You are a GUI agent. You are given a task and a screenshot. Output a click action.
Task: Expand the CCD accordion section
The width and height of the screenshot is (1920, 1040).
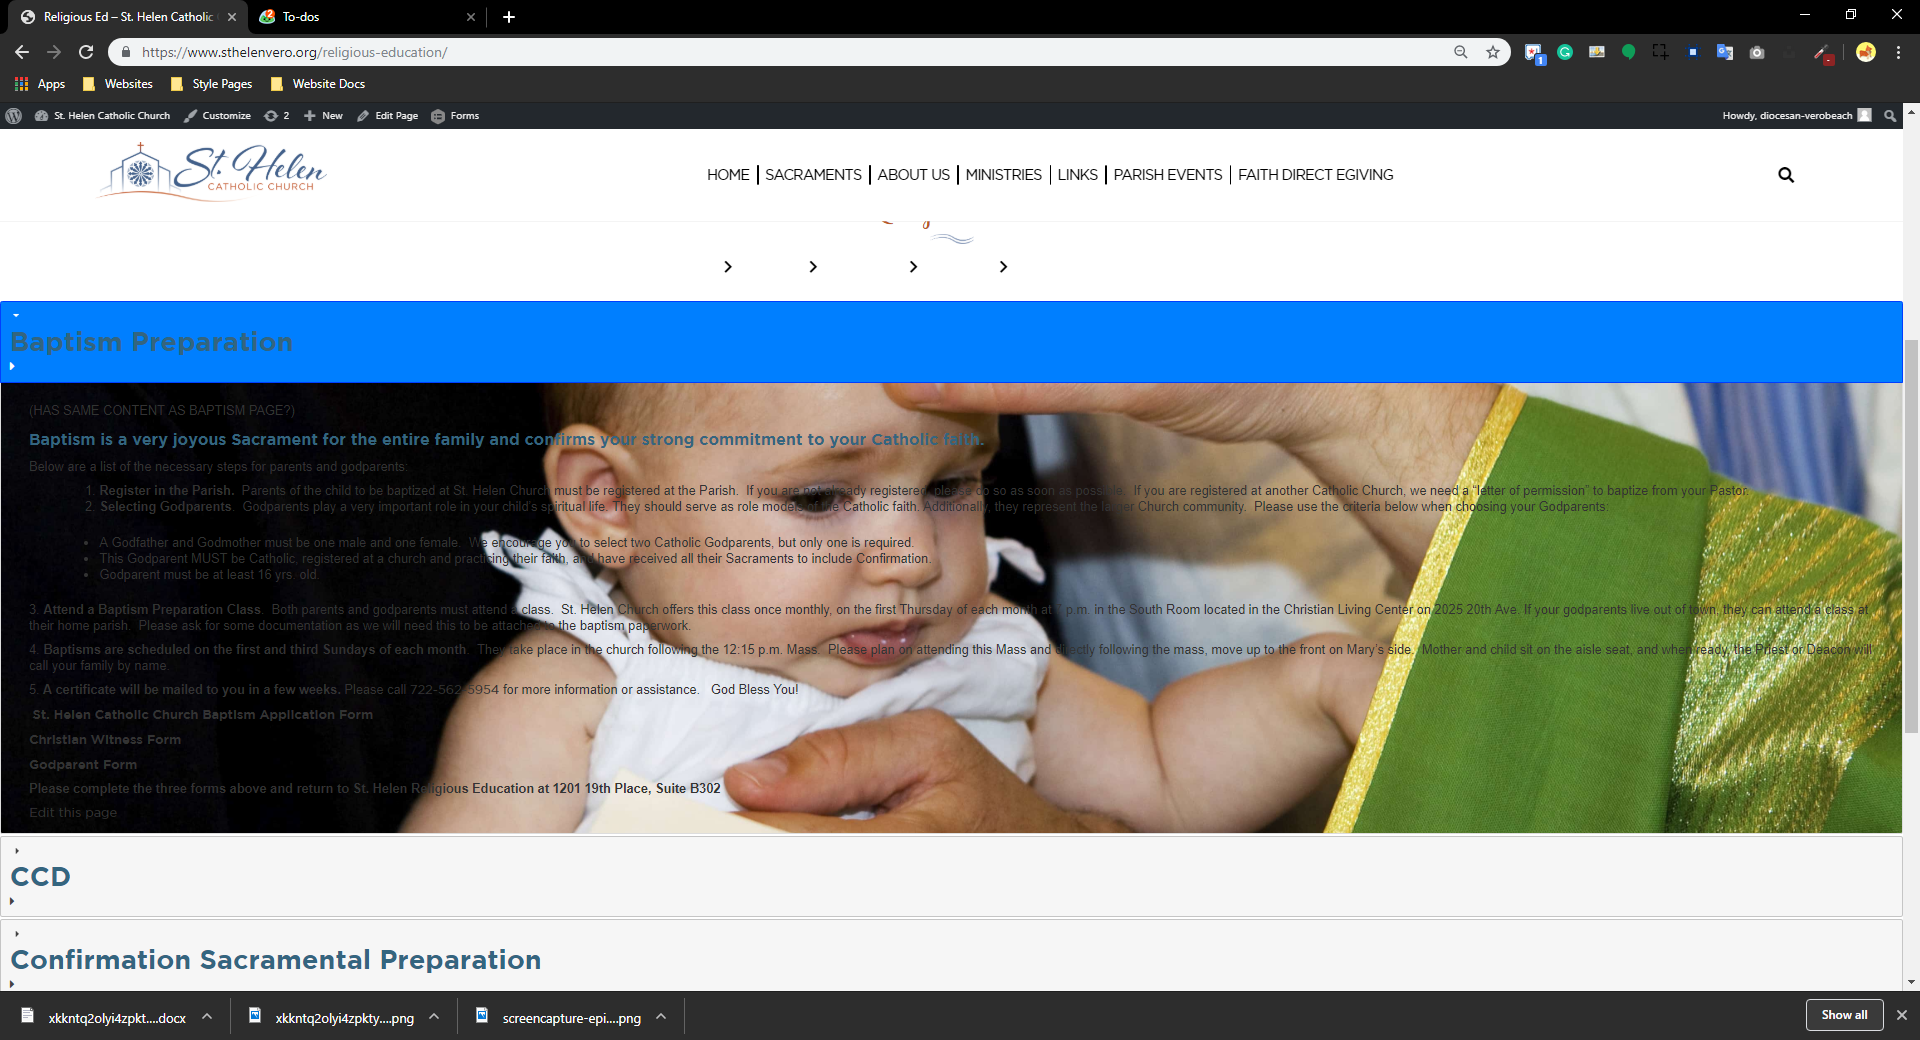[41, 877]
